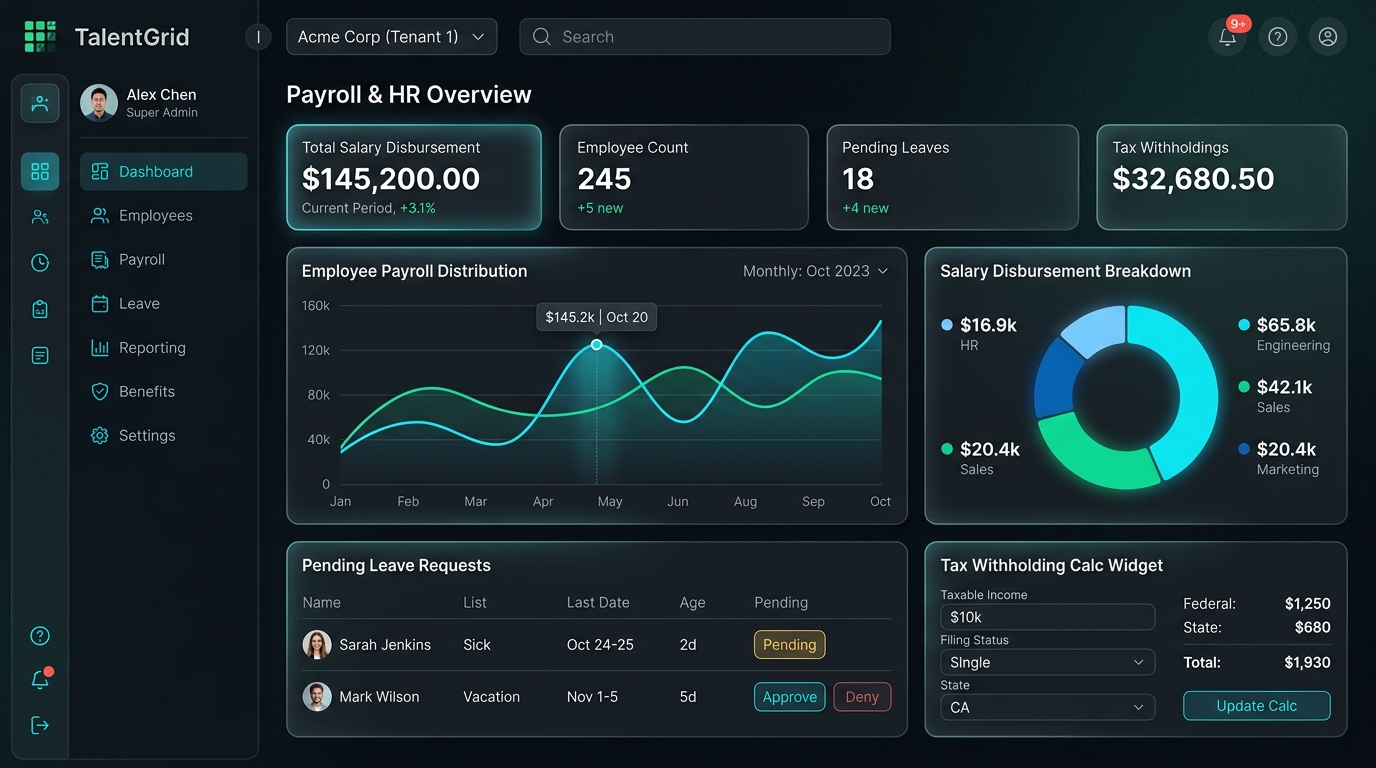
Task: Select the people icon in icon rail
Action: coord(40,217)
